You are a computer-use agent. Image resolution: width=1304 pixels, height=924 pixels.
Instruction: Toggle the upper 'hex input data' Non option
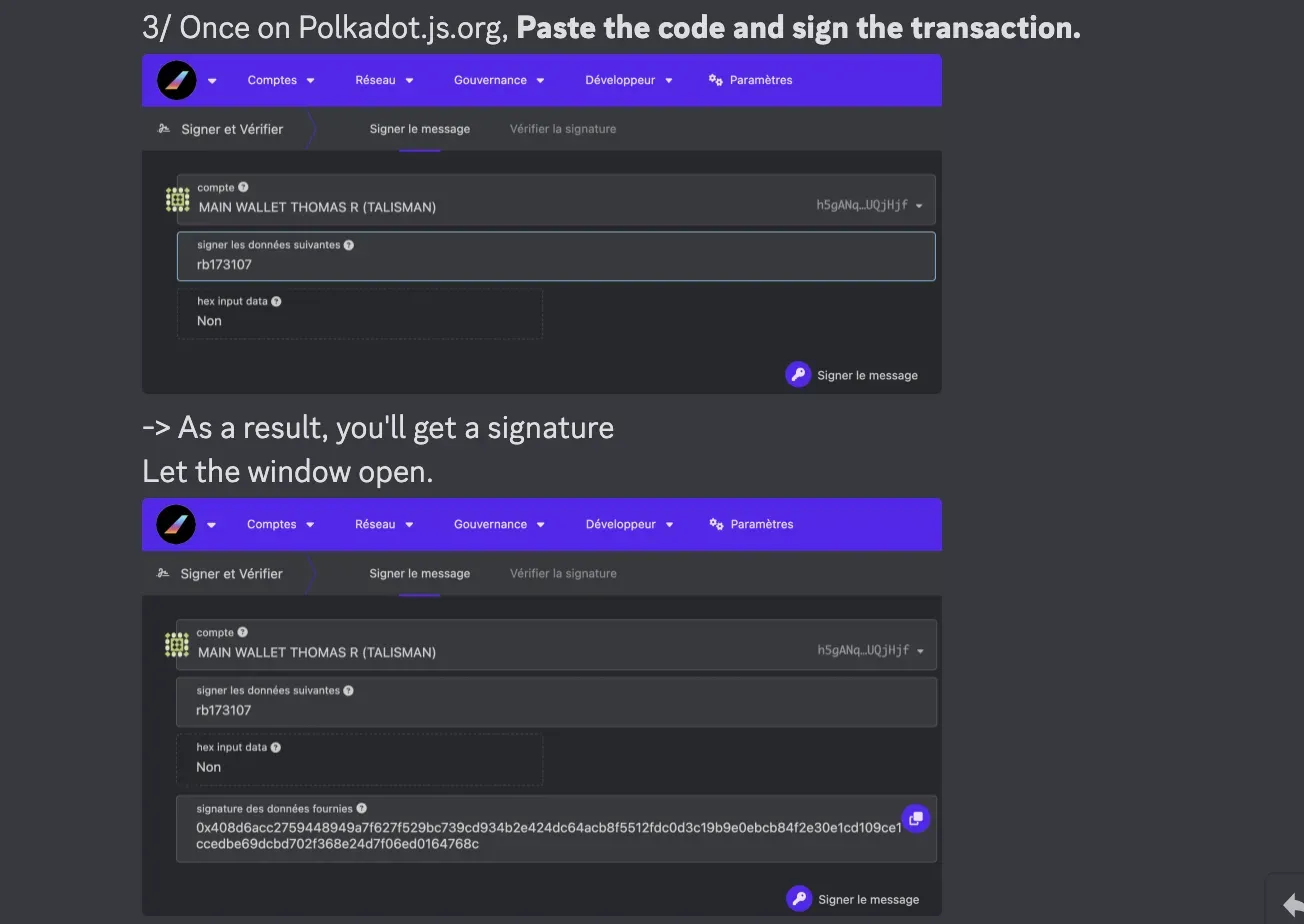click(360, 313)
